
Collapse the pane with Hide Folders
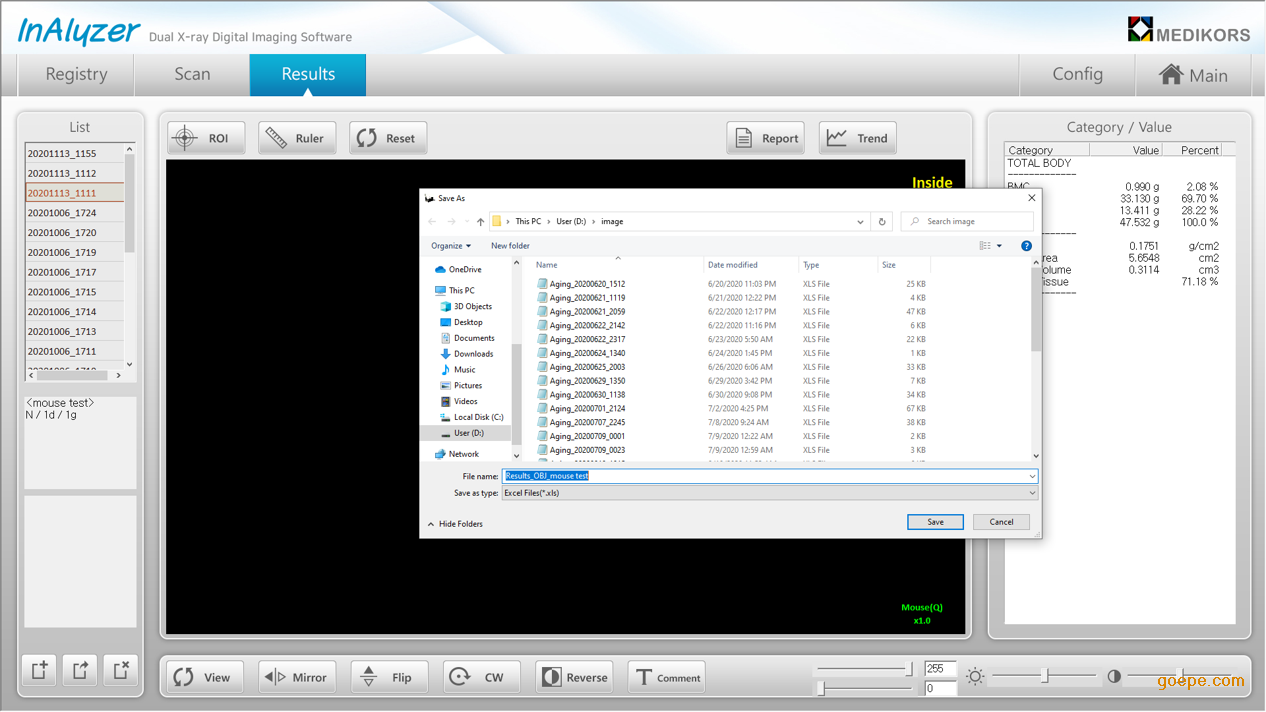455,524
